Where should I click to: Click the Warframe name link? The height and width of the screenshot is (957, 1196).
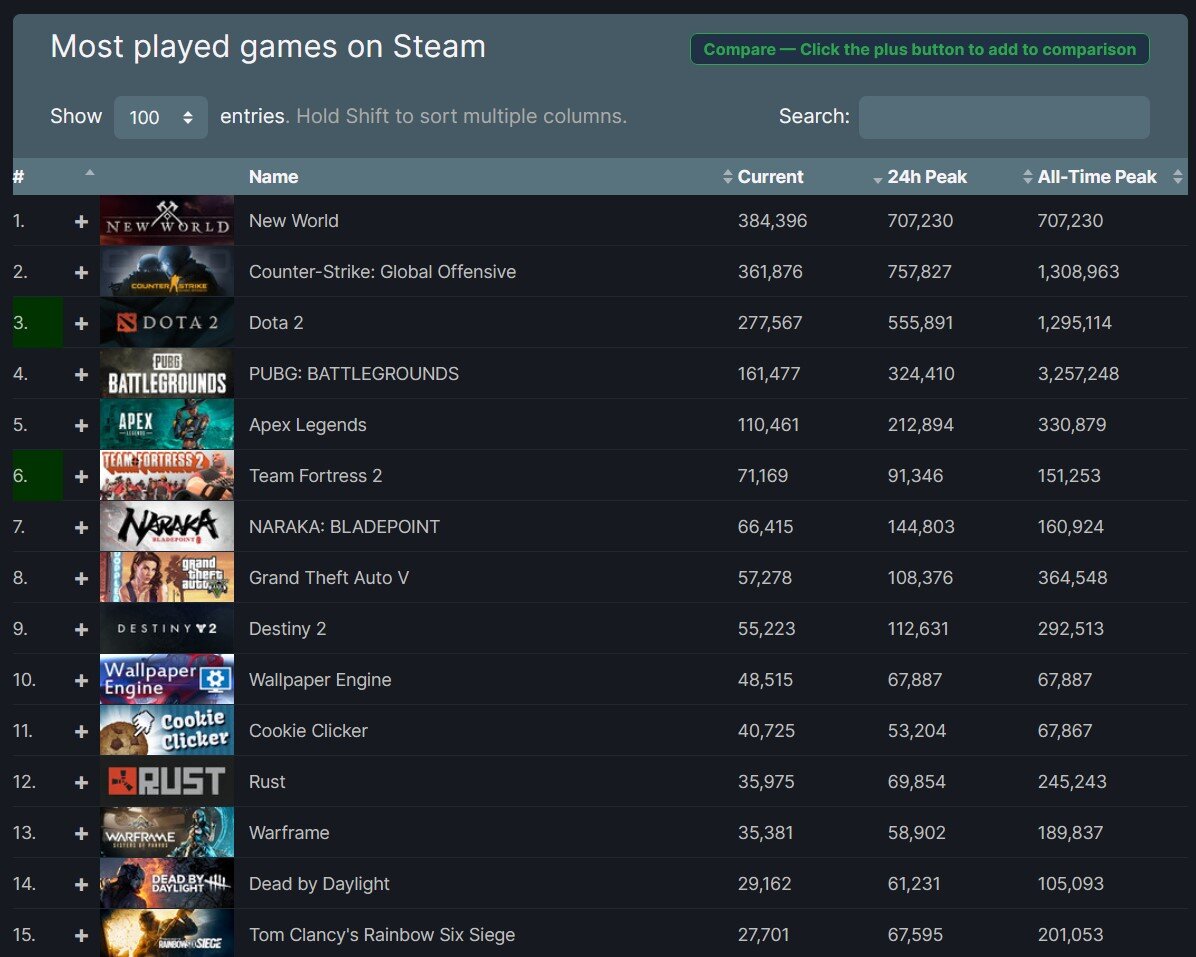(x=289, y=833)
